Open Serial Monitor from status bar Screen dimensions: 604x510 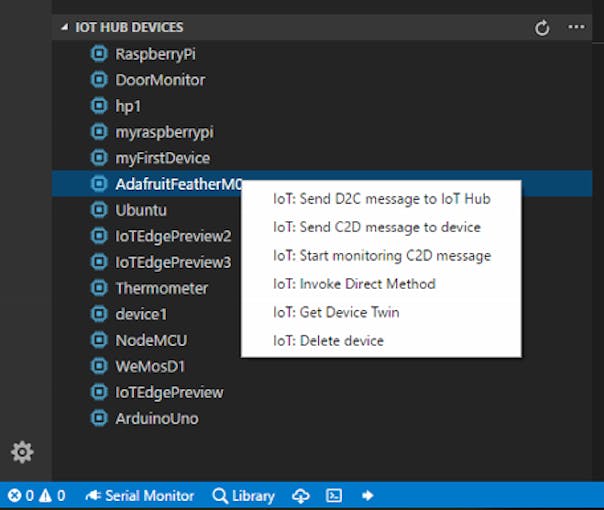coord(140,496)
